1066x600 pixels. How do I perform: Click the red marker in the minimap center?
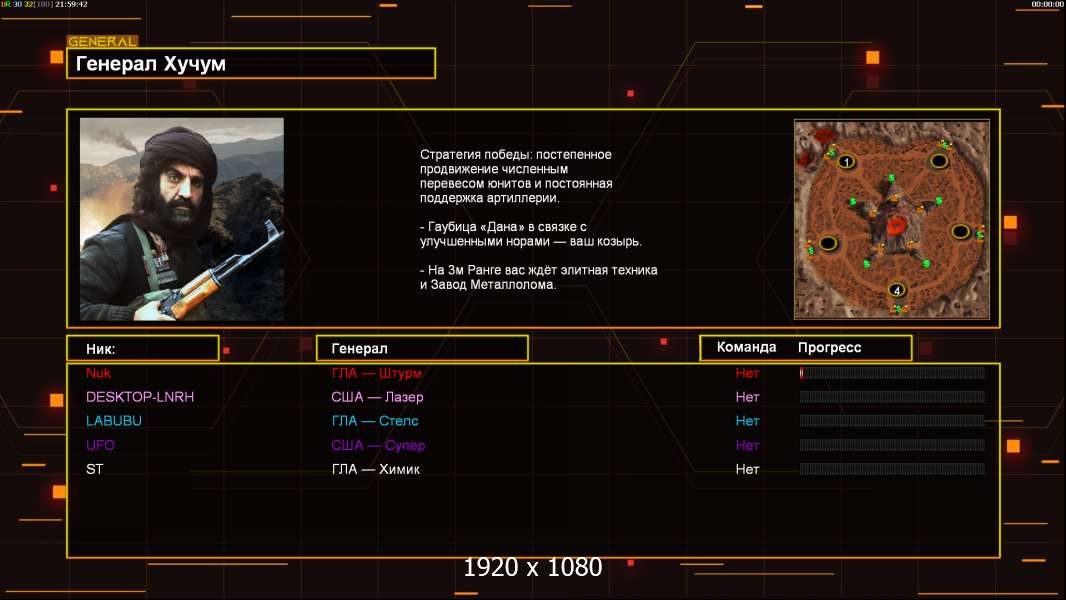click(897, 226)
